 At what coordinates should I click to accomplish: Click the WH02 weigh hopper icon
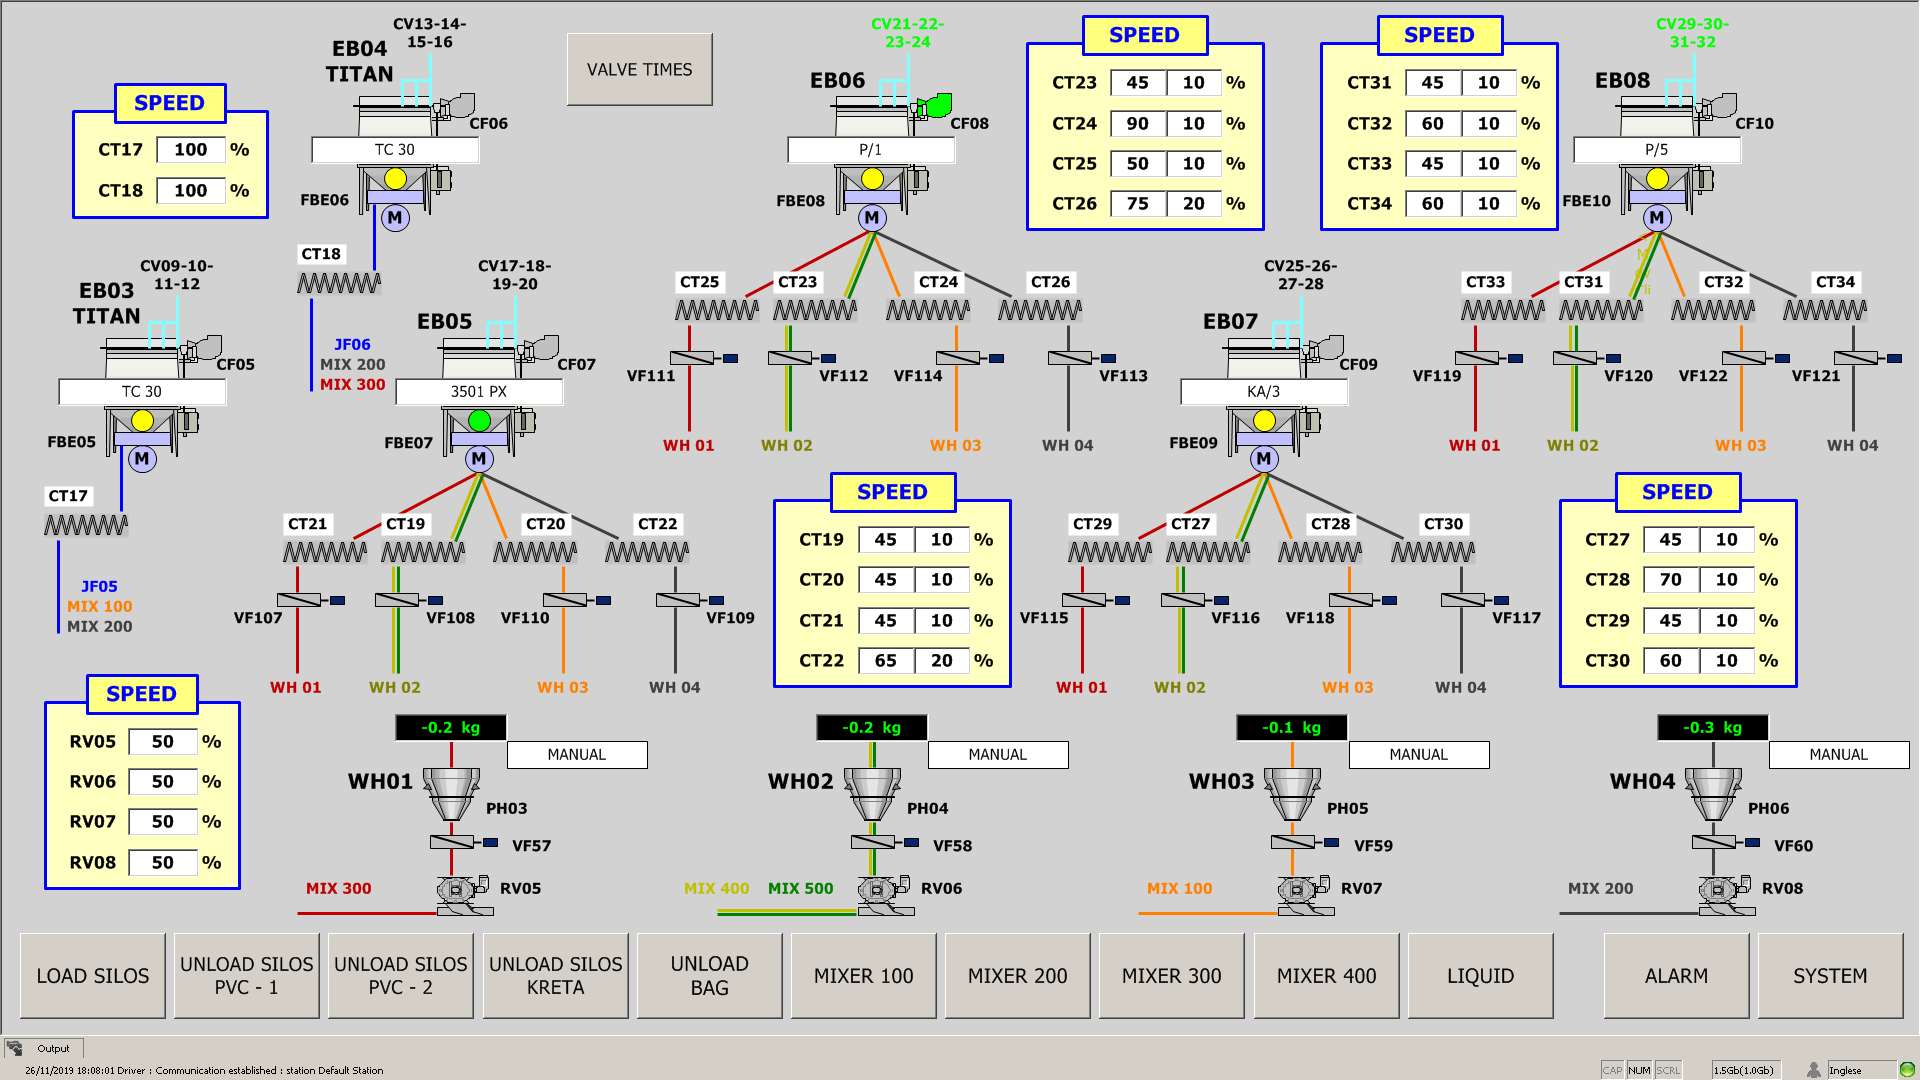click(x=872, y=794)
